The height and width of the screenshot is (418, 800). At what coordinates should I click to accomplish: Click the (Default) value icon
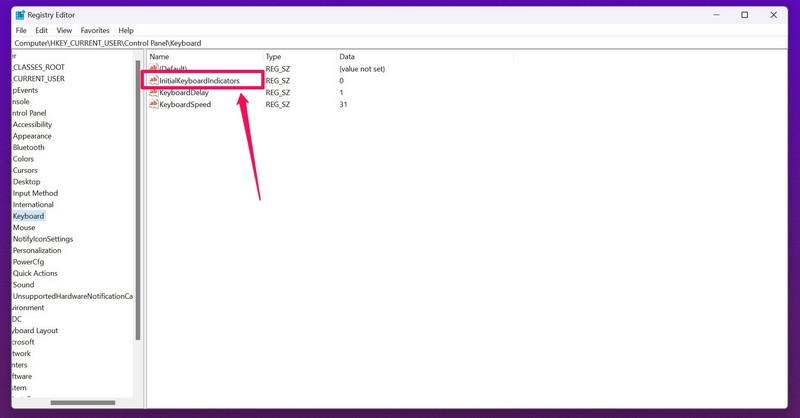pyautogui.click(x=154, y=69)
